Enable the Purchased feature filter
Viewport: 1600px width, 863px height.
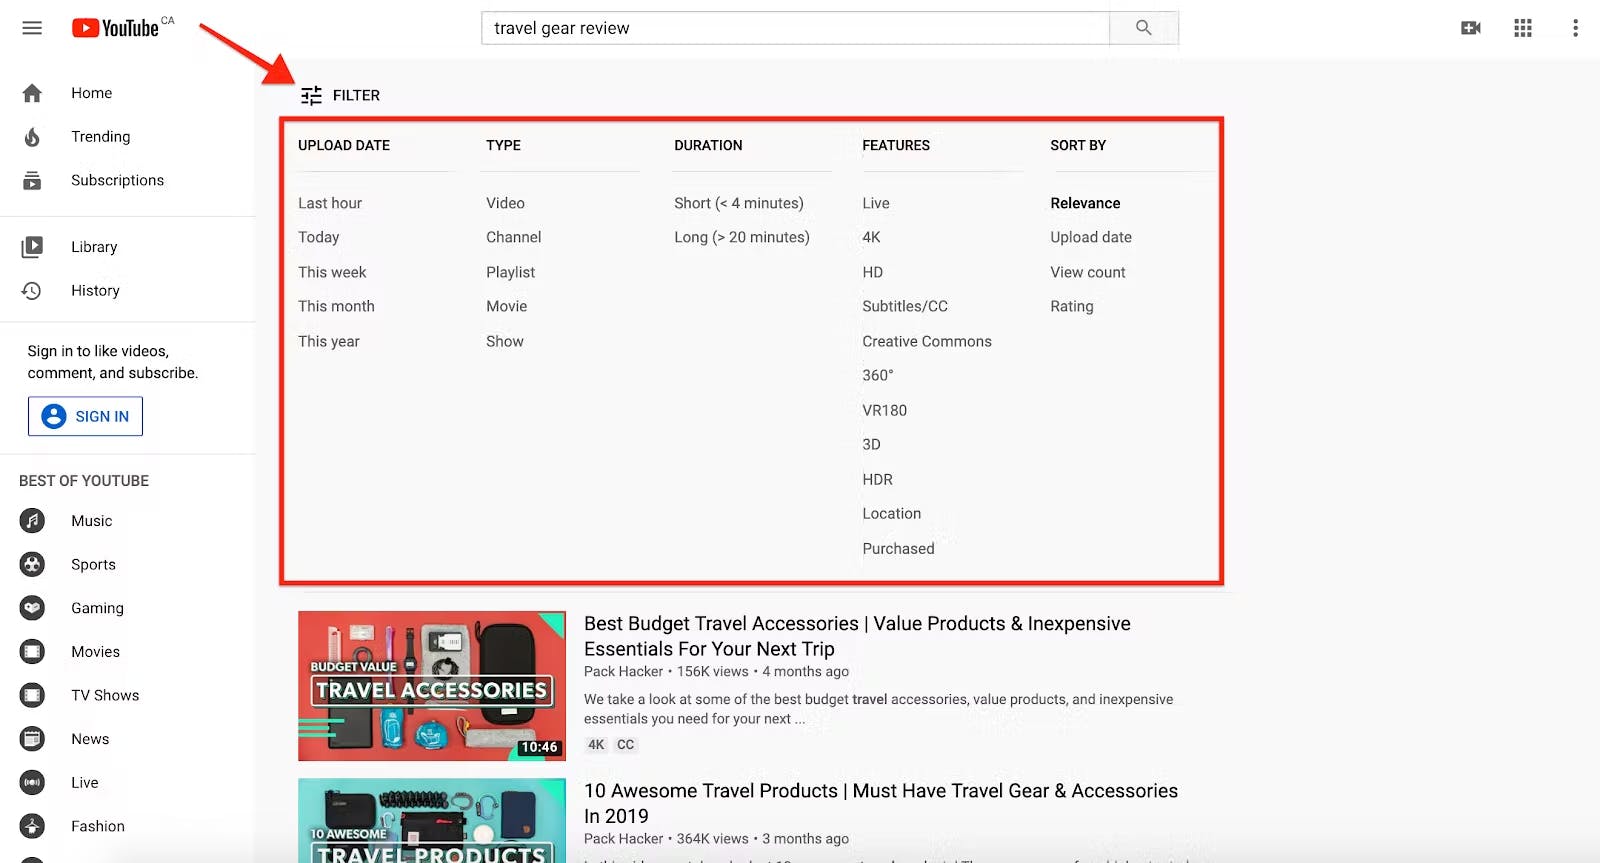[899, 548]
